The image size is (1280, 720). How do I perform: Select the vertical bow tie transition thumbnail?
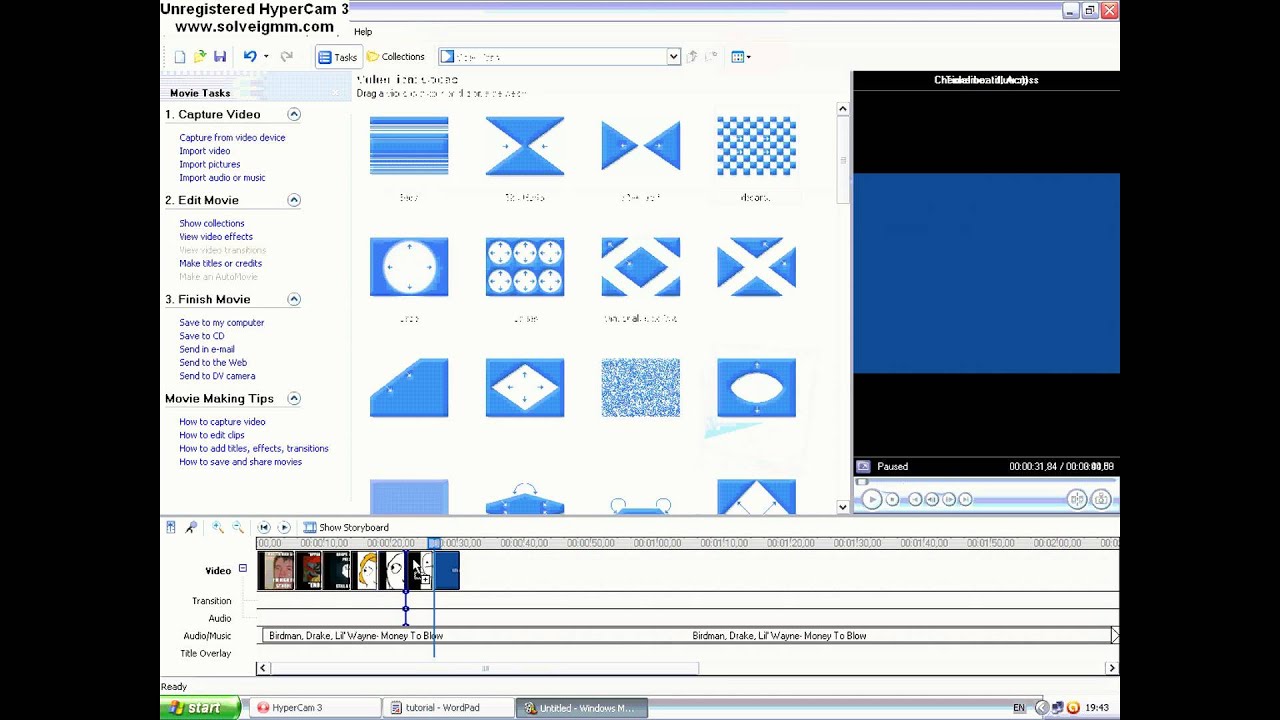point(525,146)
